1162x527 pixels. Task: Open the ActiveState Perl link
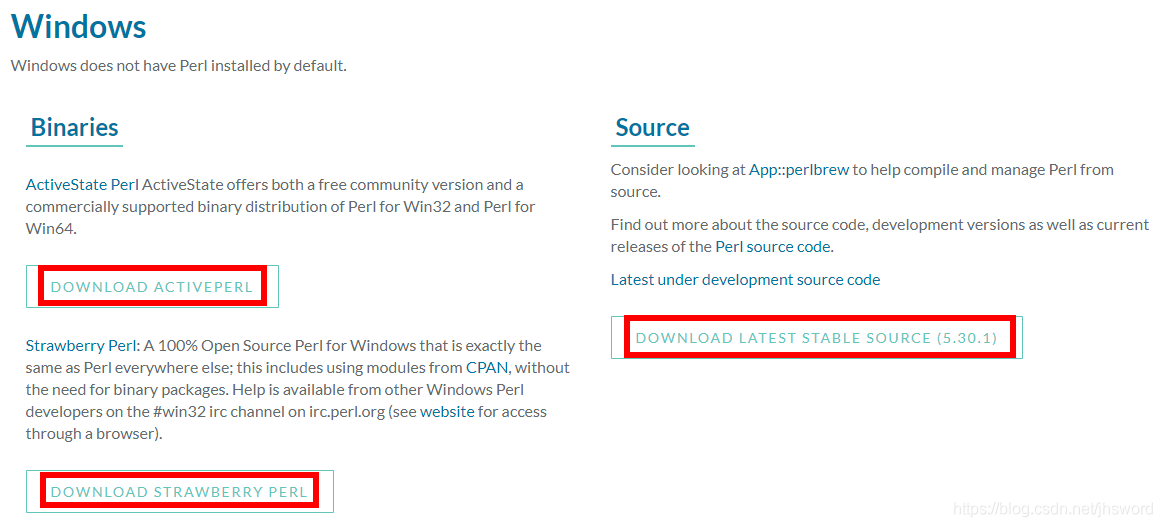[82, 184]
